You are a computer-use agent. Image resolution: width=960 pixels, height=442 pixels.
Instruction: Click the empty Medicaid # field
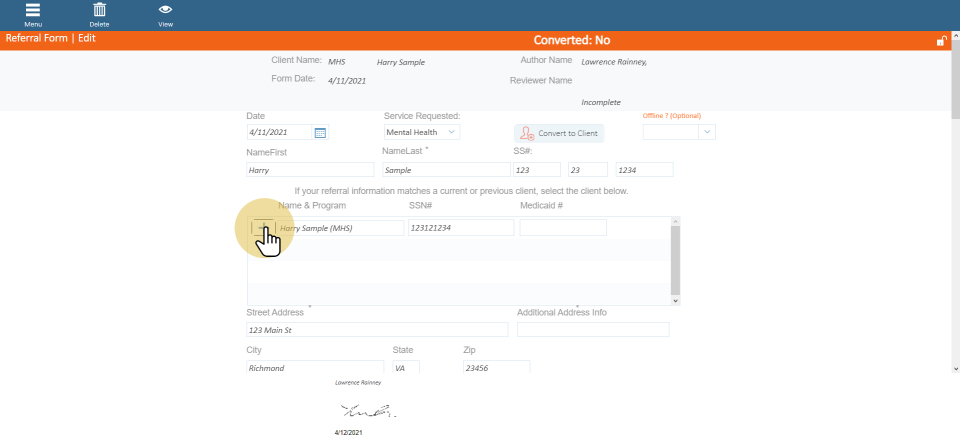tap(562, 228)
